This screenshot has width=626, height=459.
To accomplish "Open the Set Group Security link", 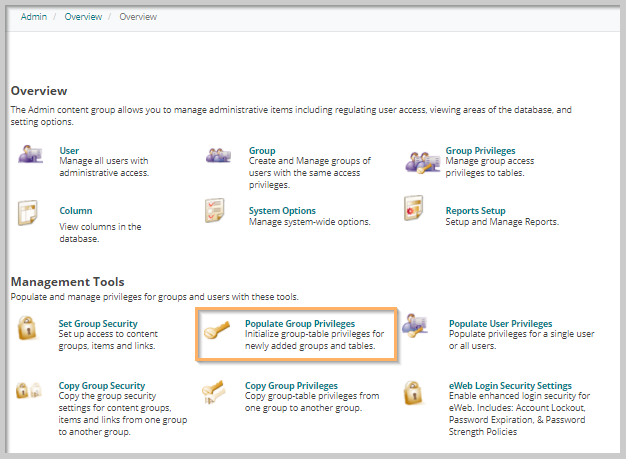I will (x=98, y=323).
